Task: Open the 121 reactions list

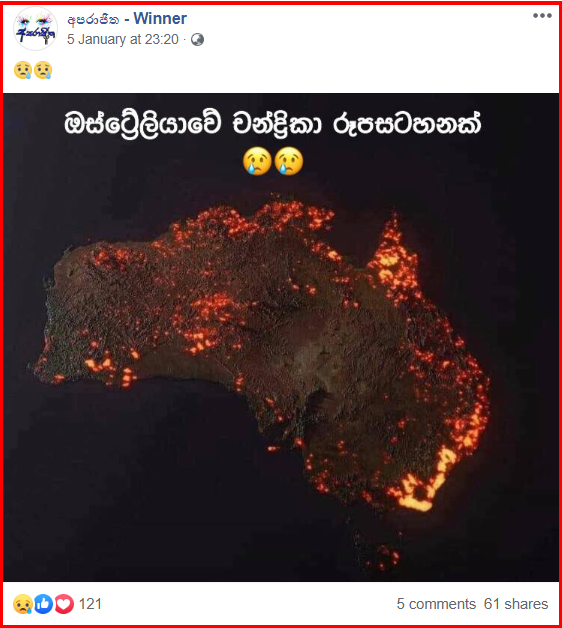Action: pyautogui.click(x=90, y=604)
